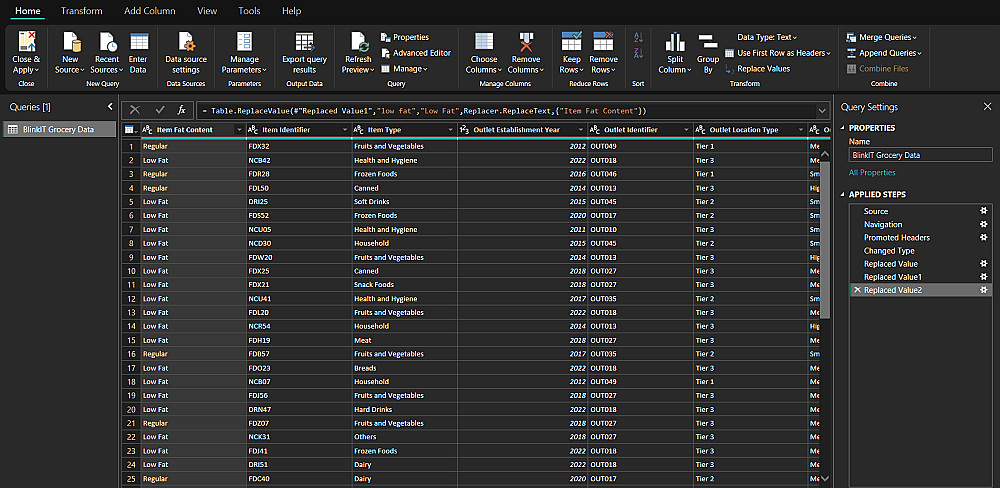Switch to the Transform ribbon tab
1000x488 pixels.
(81, 11)
